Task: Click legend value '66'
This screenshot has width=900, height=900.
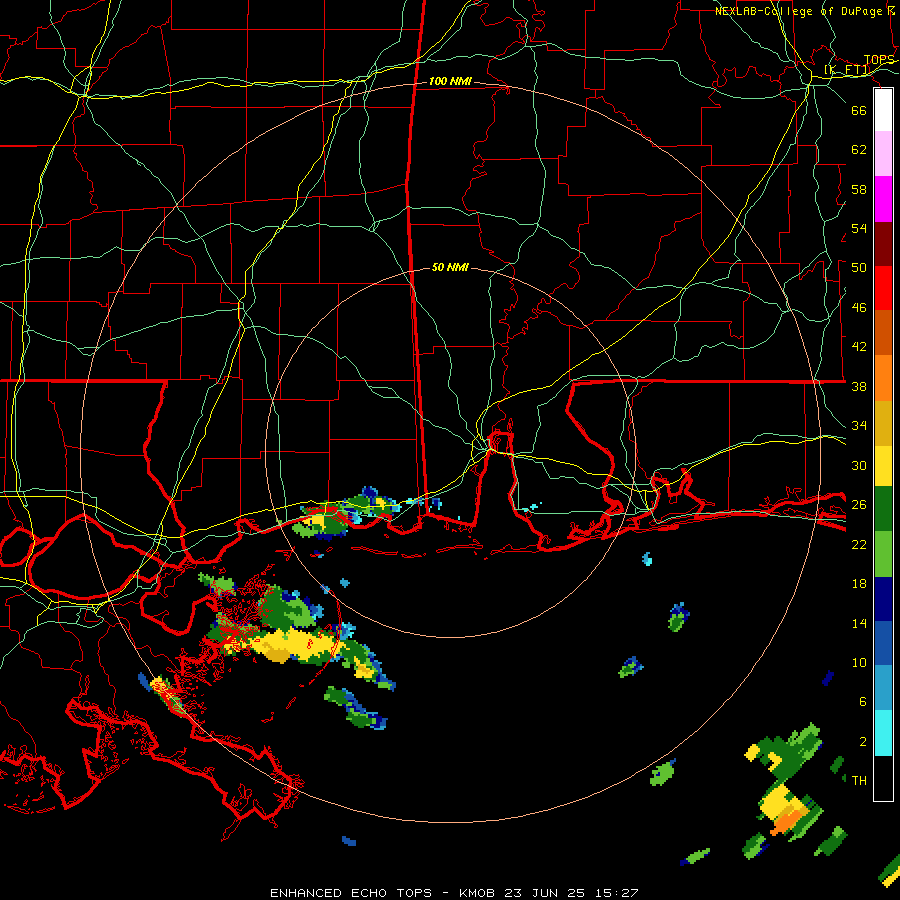Action: 859,110
